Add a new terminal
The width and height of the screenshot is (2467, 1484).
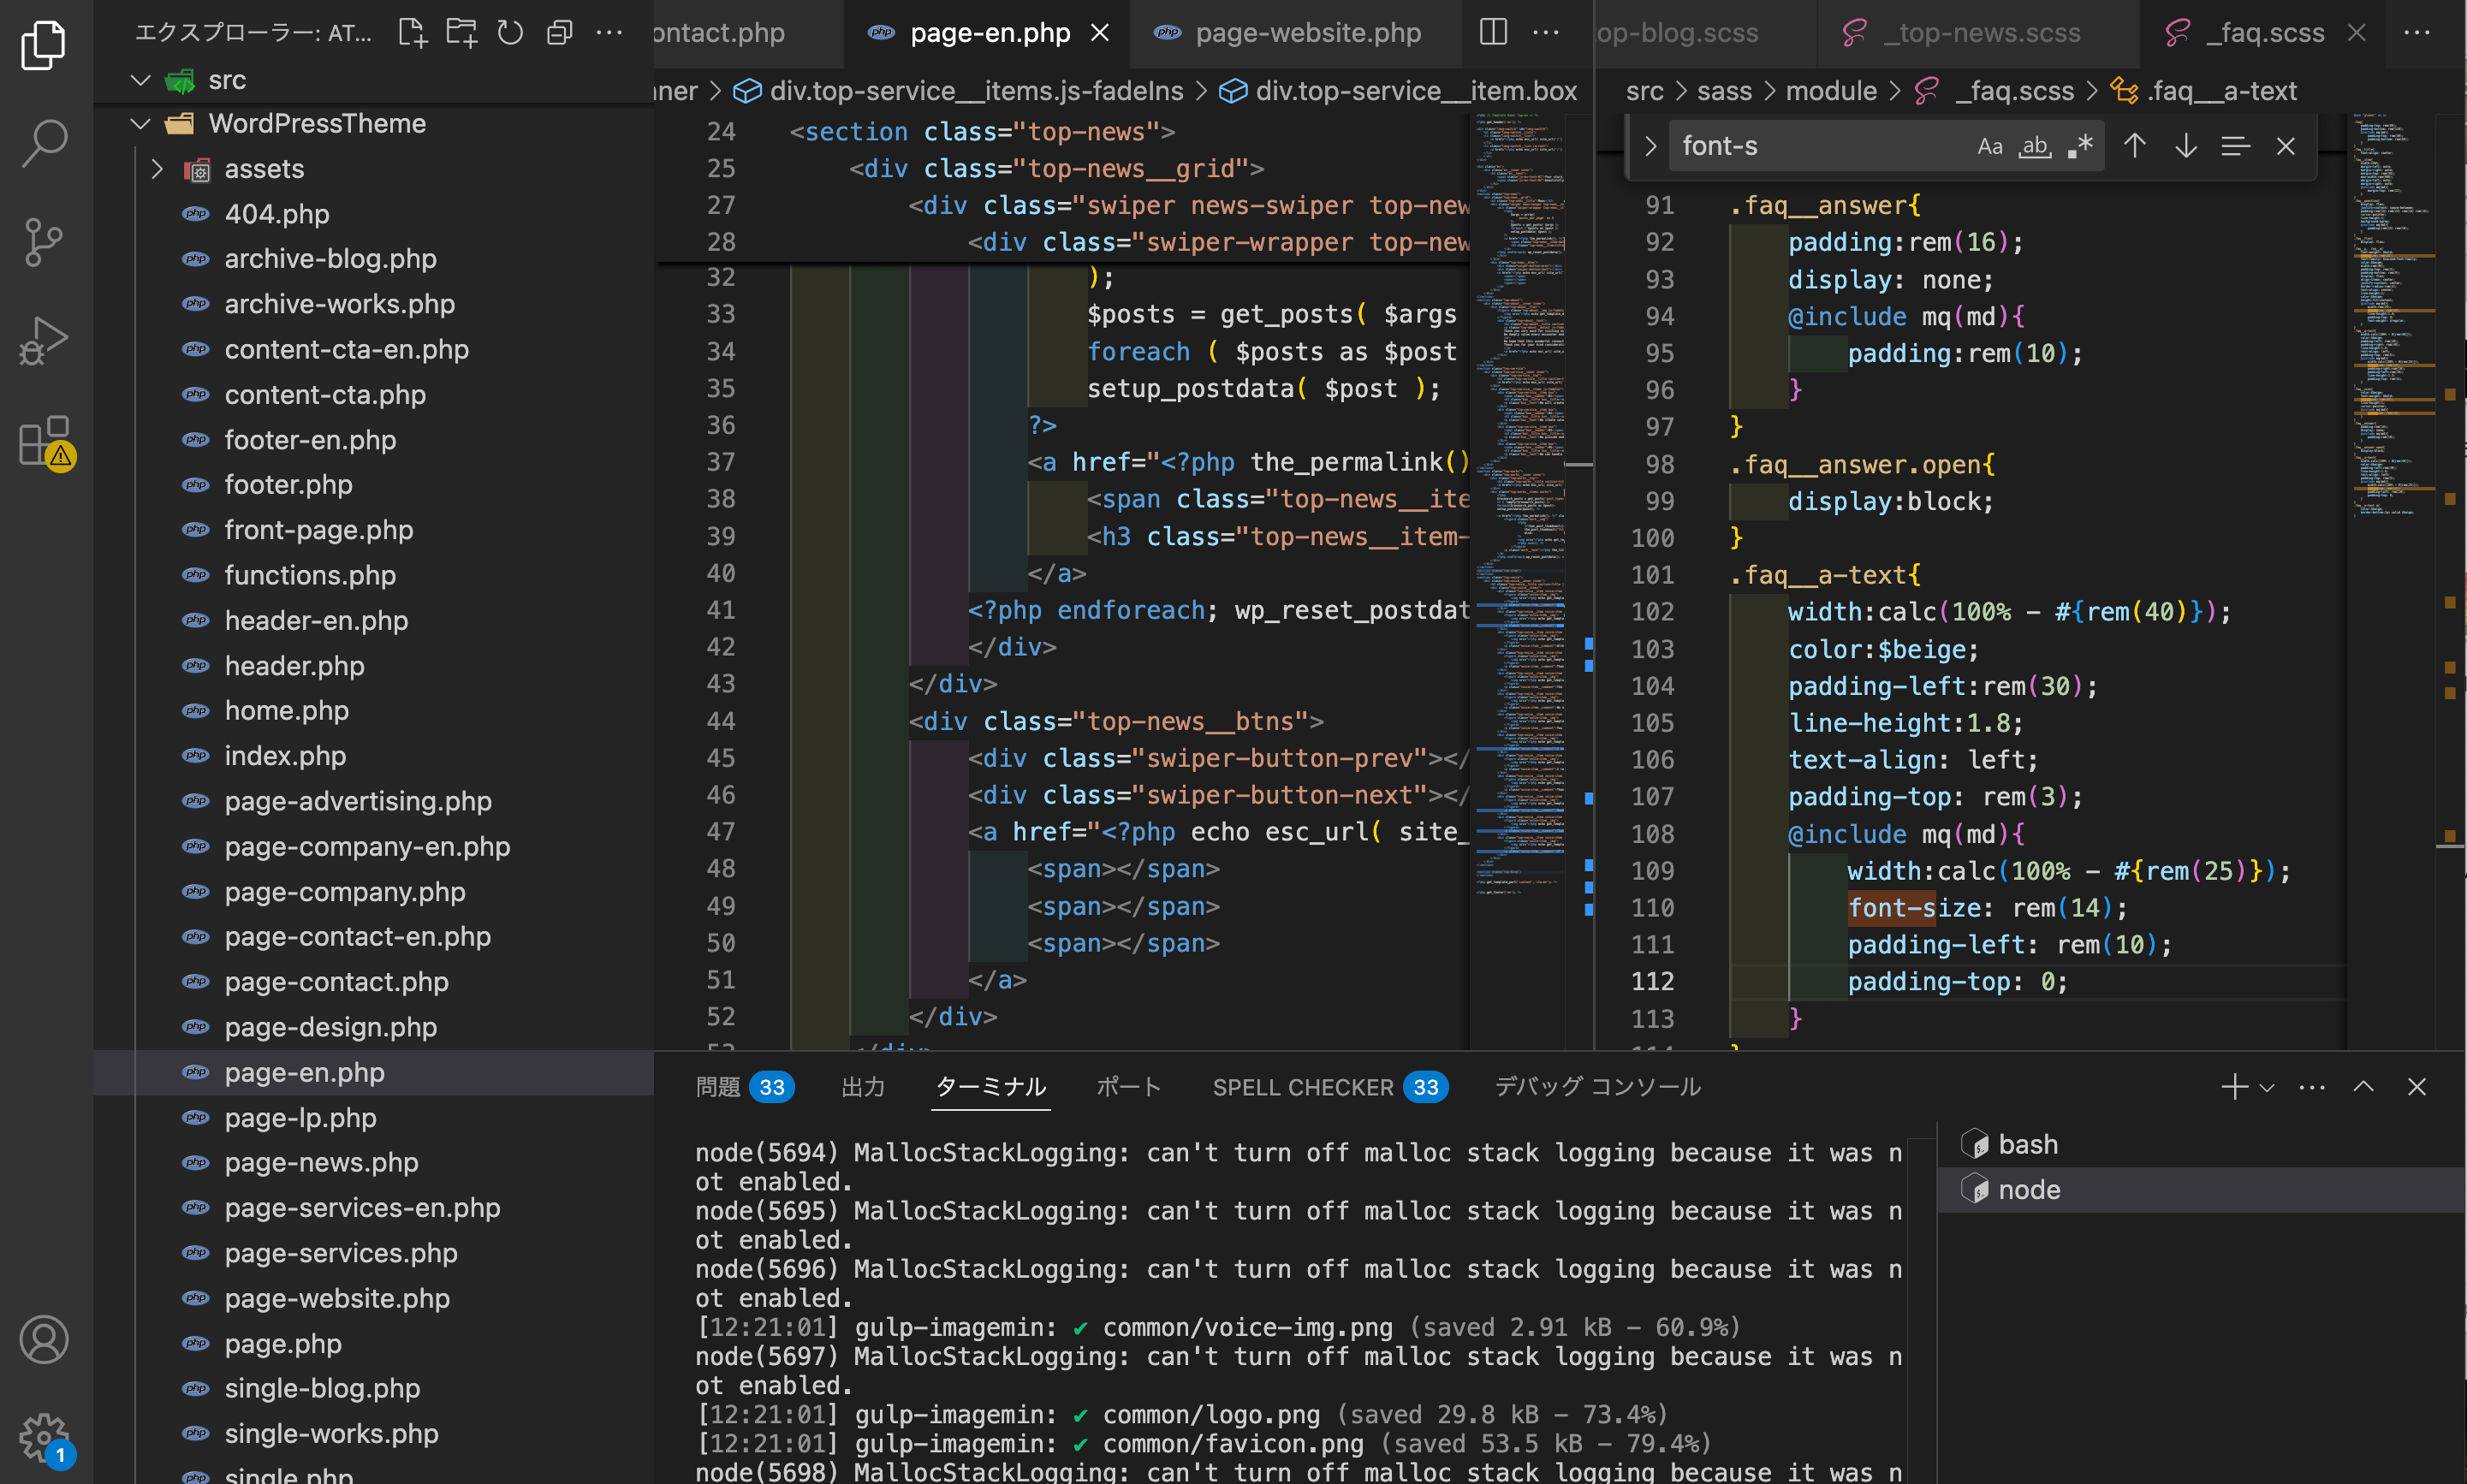2234,1087
